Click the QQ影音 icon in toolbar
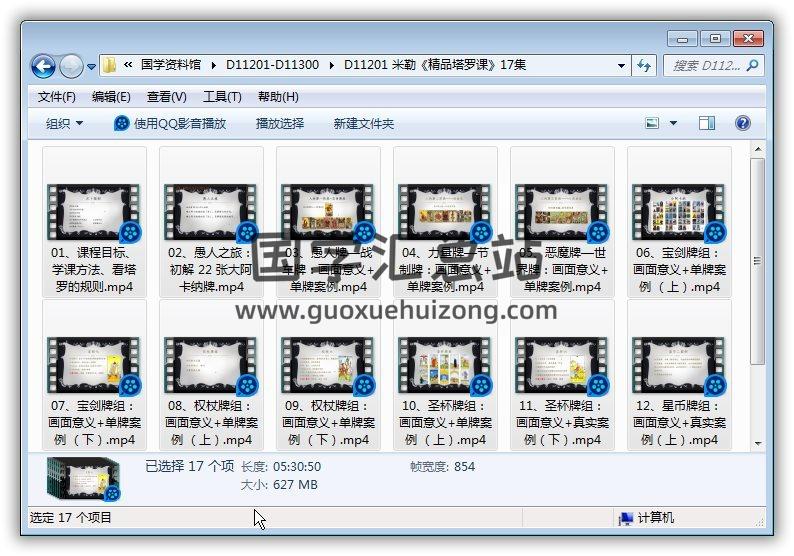 point(122,123)
